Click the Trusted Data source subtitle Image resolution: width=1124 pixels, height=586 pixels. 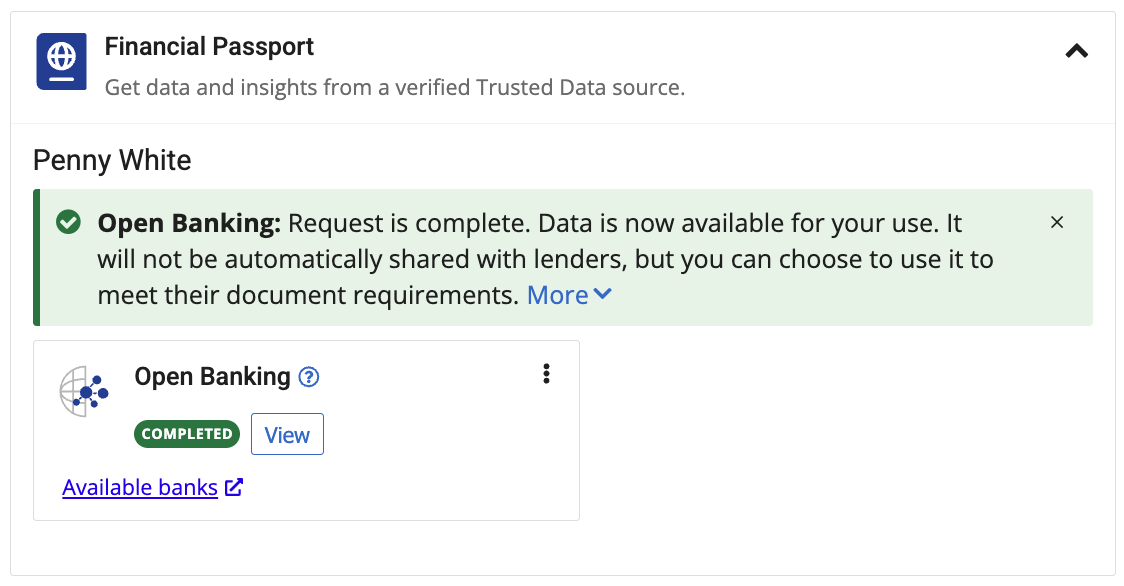[395, 88]
